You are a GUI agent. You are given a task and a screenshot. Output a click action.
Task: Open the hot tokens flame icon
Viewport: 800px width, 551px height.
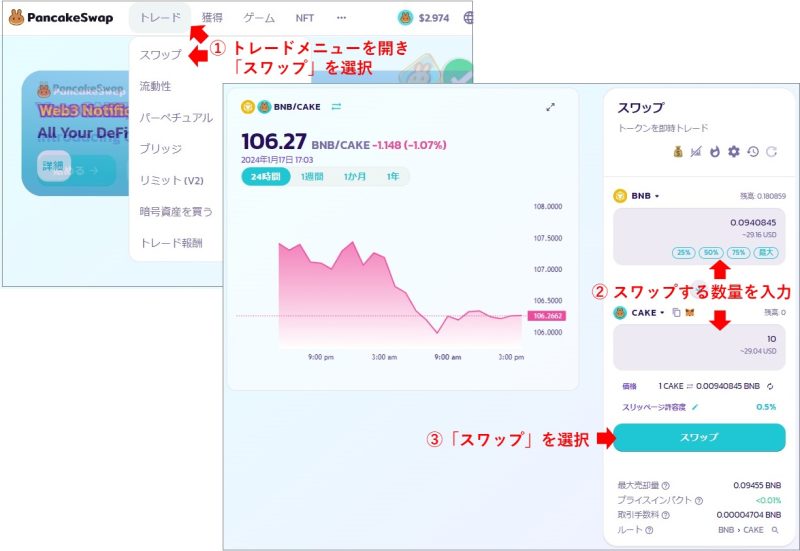coord(715,152)
